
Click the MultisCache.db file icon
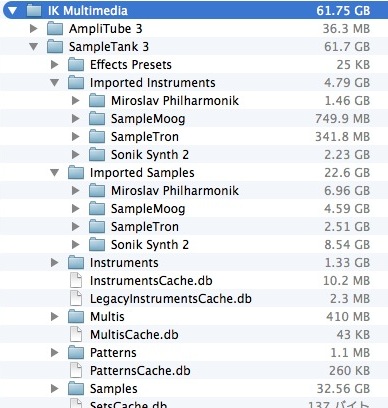click(x=76, y=335)
